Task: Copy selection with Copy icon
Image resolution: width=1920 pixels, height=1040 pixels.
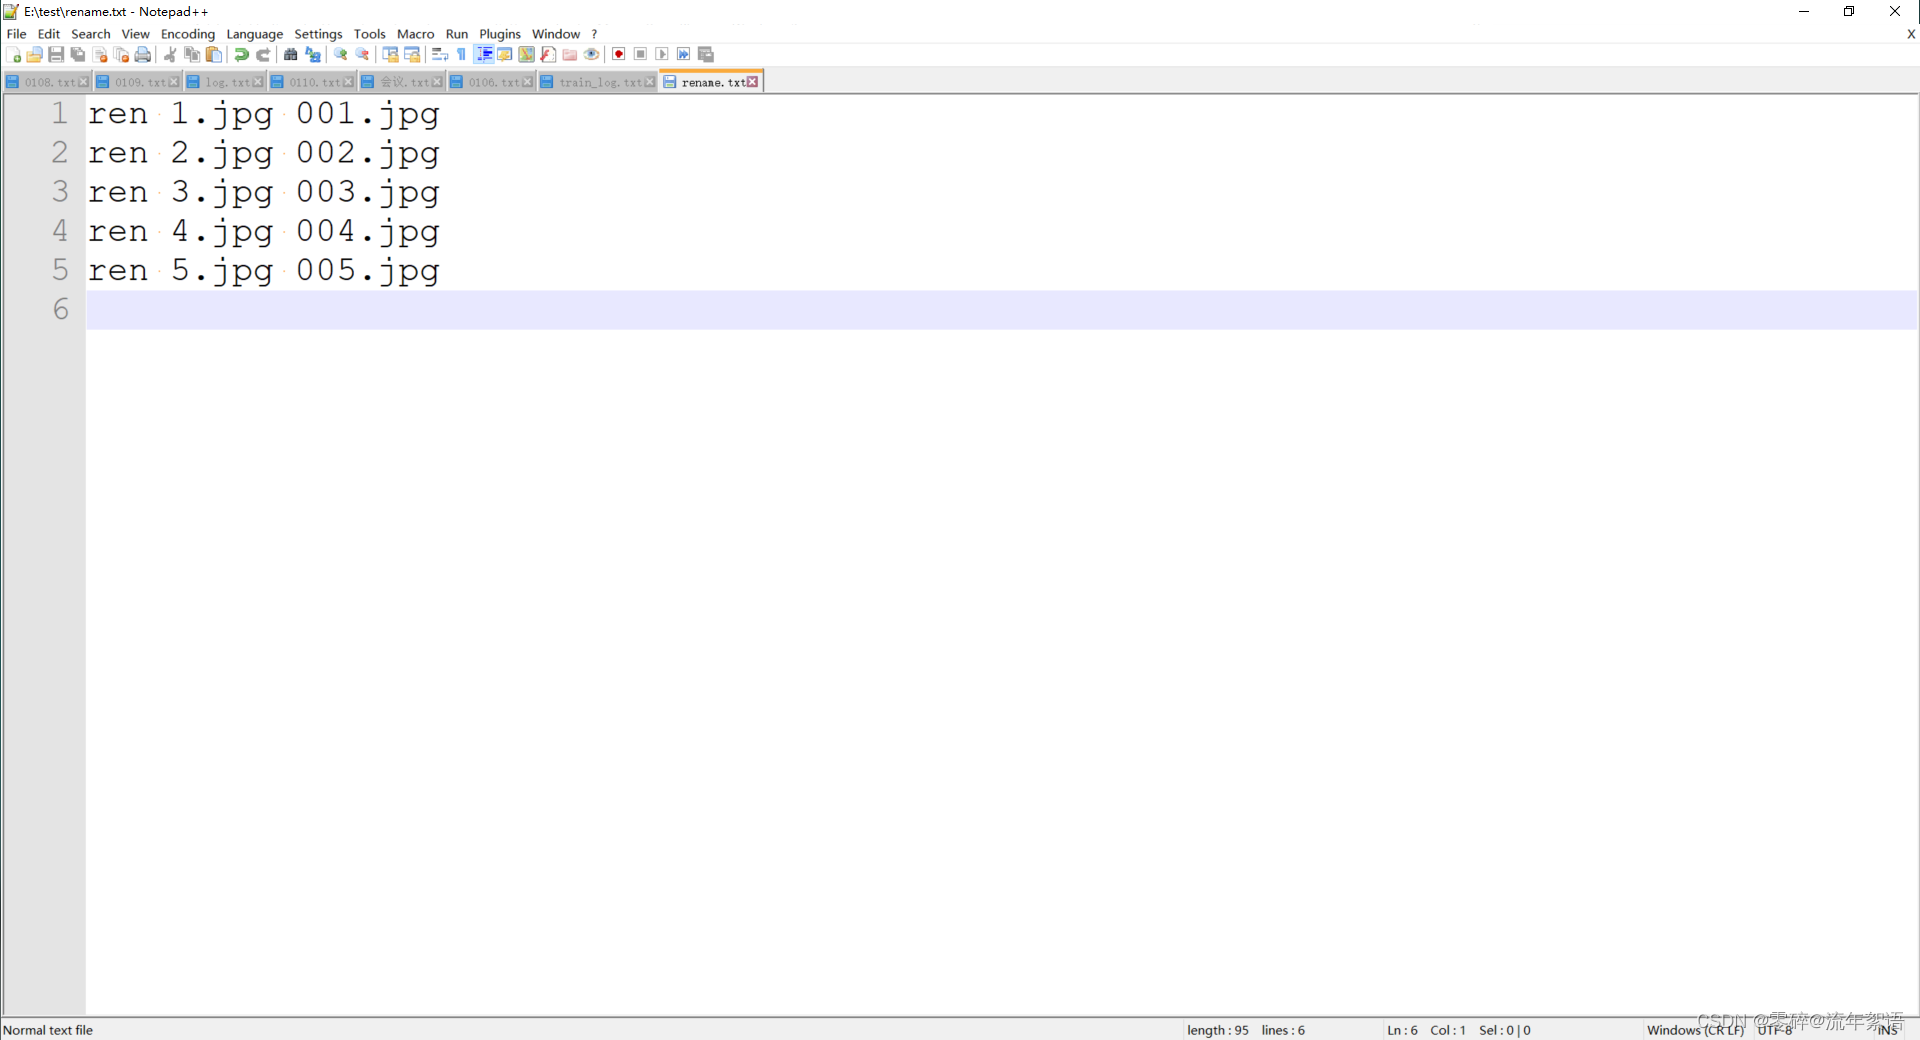Action: click(192, 55)
